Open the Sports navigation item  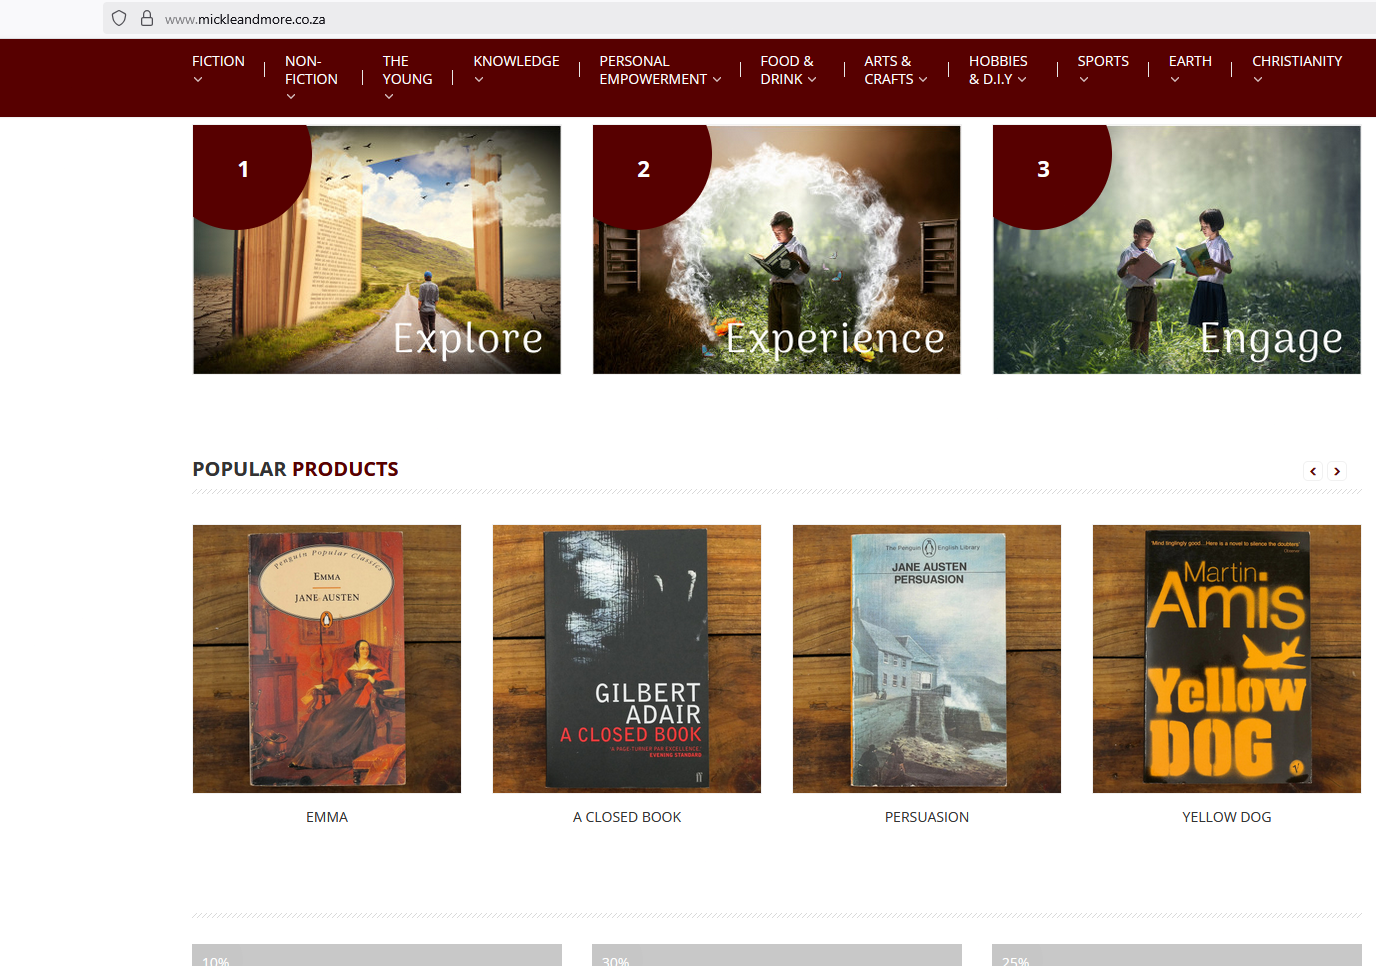point(1103,61)
